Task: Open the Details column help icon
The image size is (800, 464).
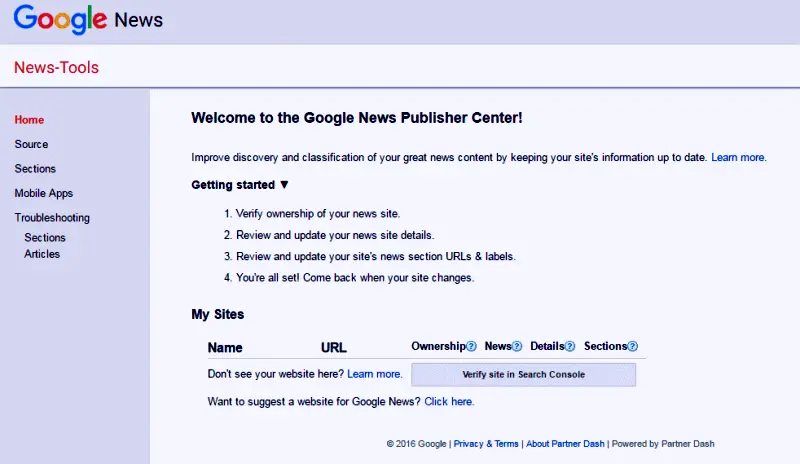Action: point(570,346)
